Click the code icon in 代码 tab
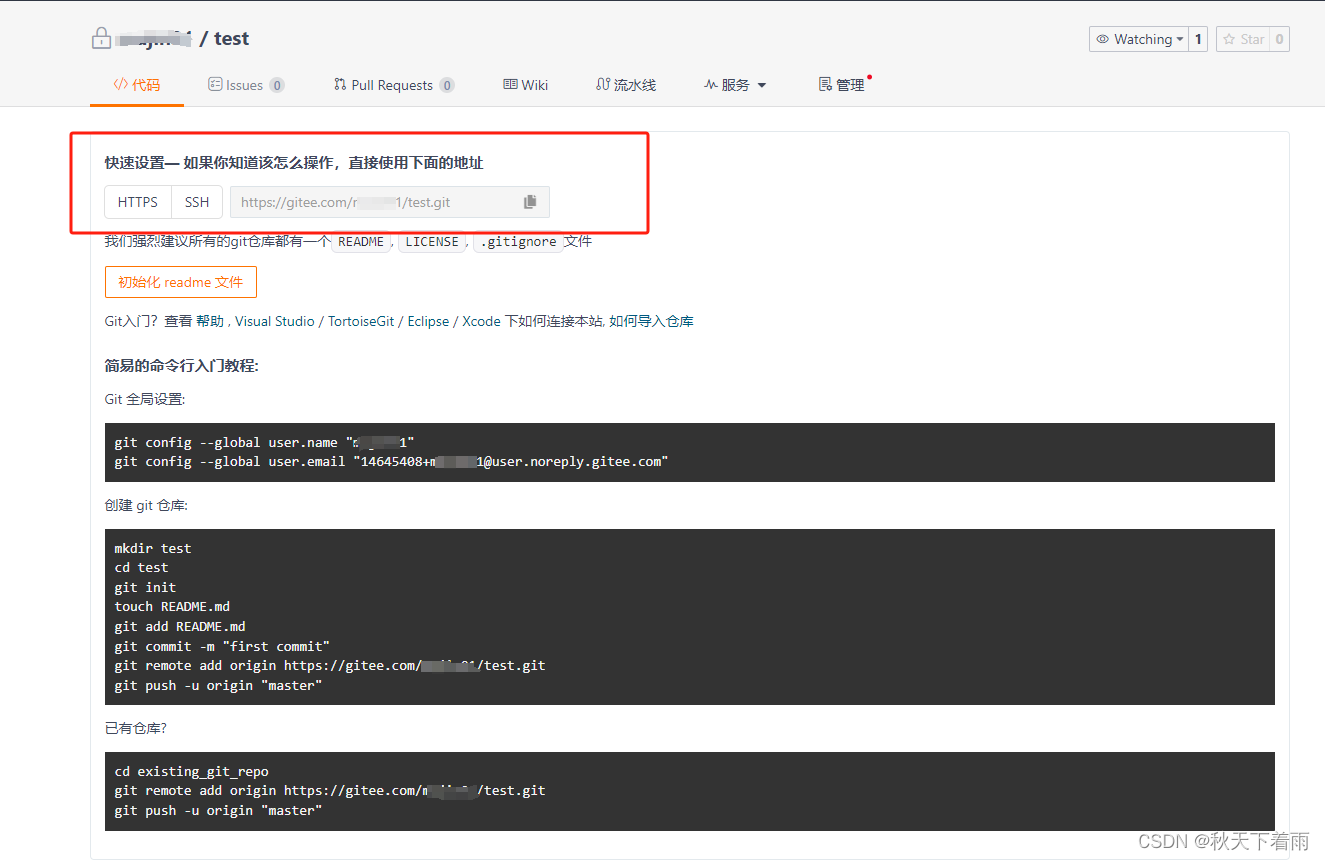Screen dimensions: 1325x860 [x=120, y=85]
